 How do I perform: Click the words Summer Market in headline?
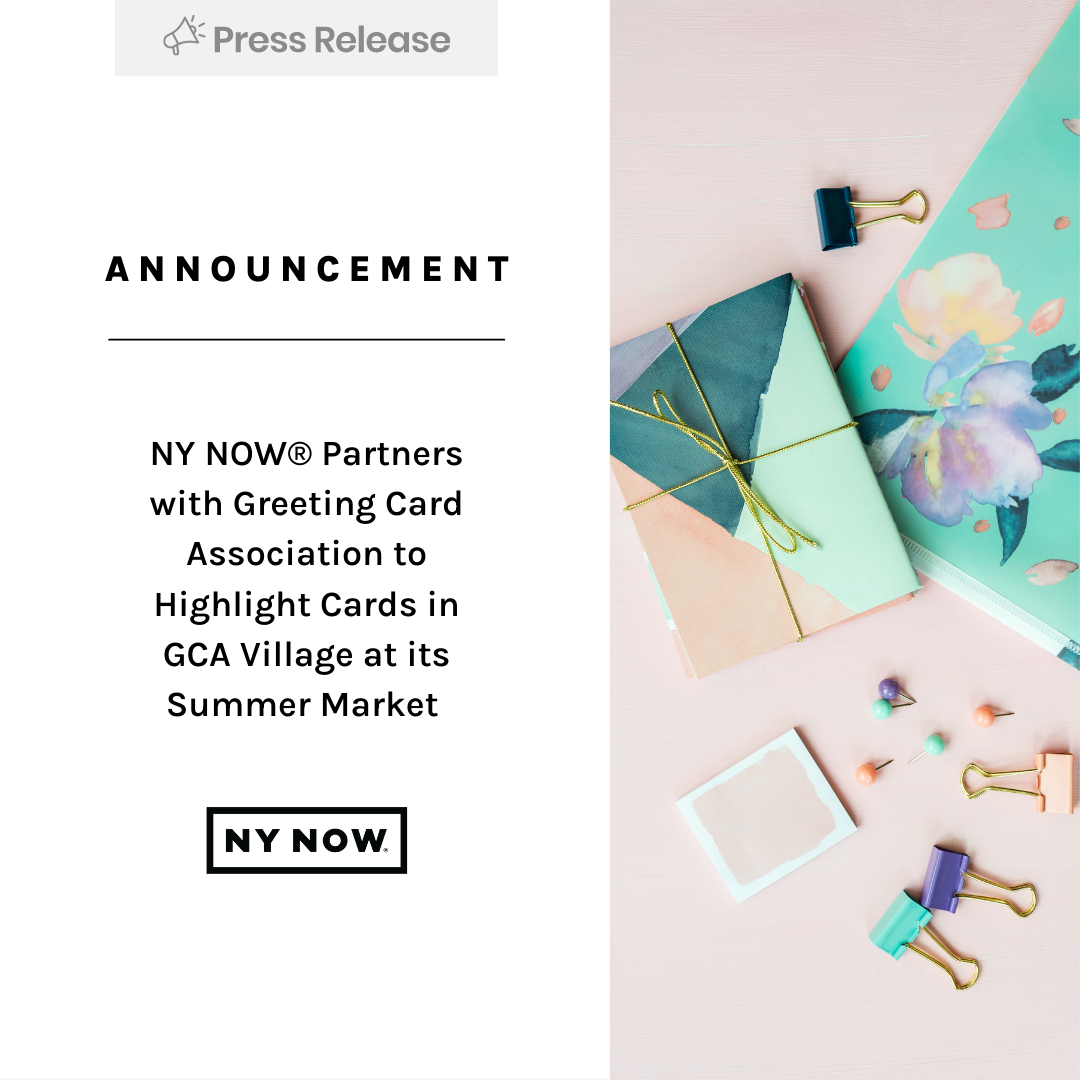click(302, 705)
